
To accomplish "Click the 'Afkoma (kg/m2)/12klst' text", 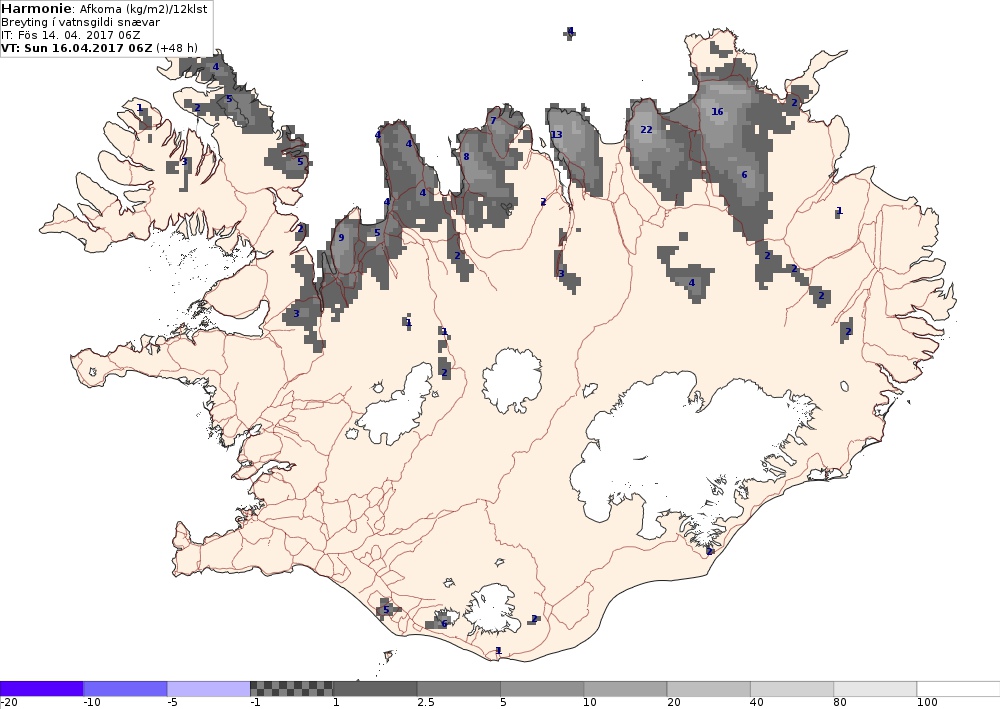I will (143, 9).
